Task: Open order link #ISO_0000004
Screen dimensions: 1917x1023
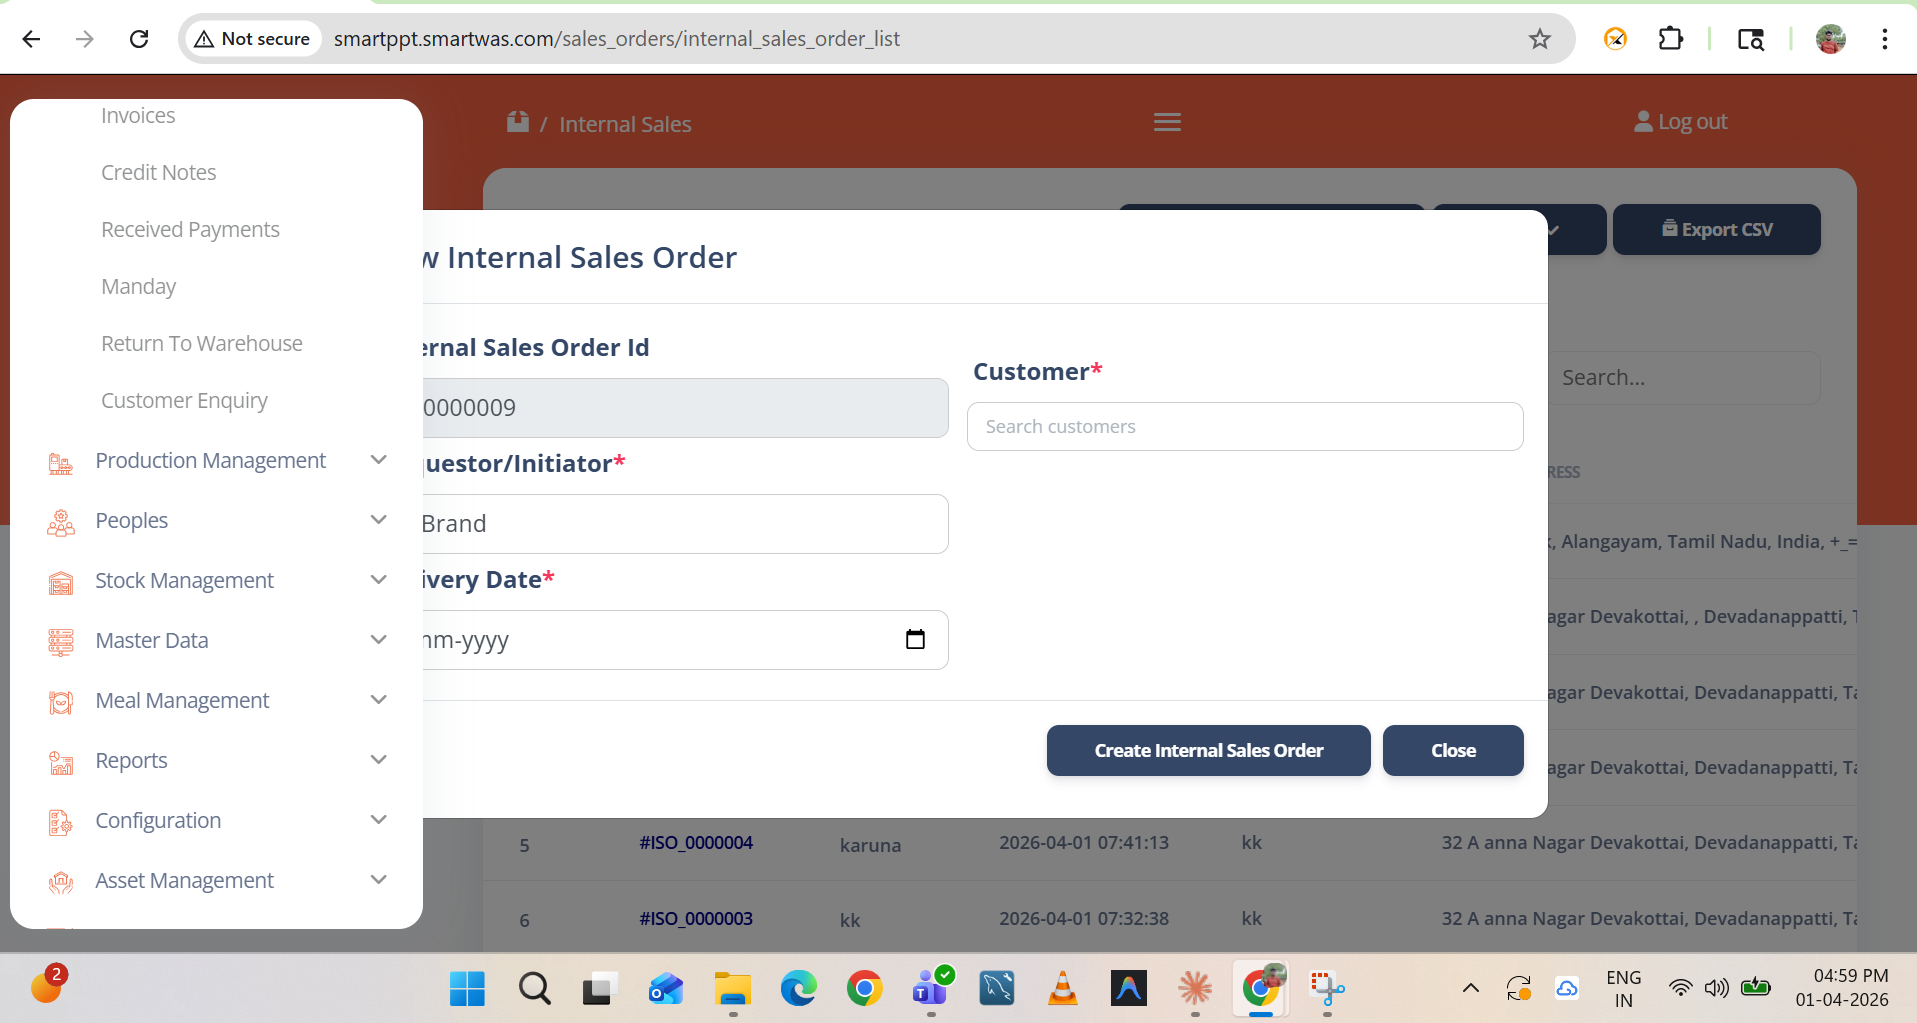Action: click(696, 843)
